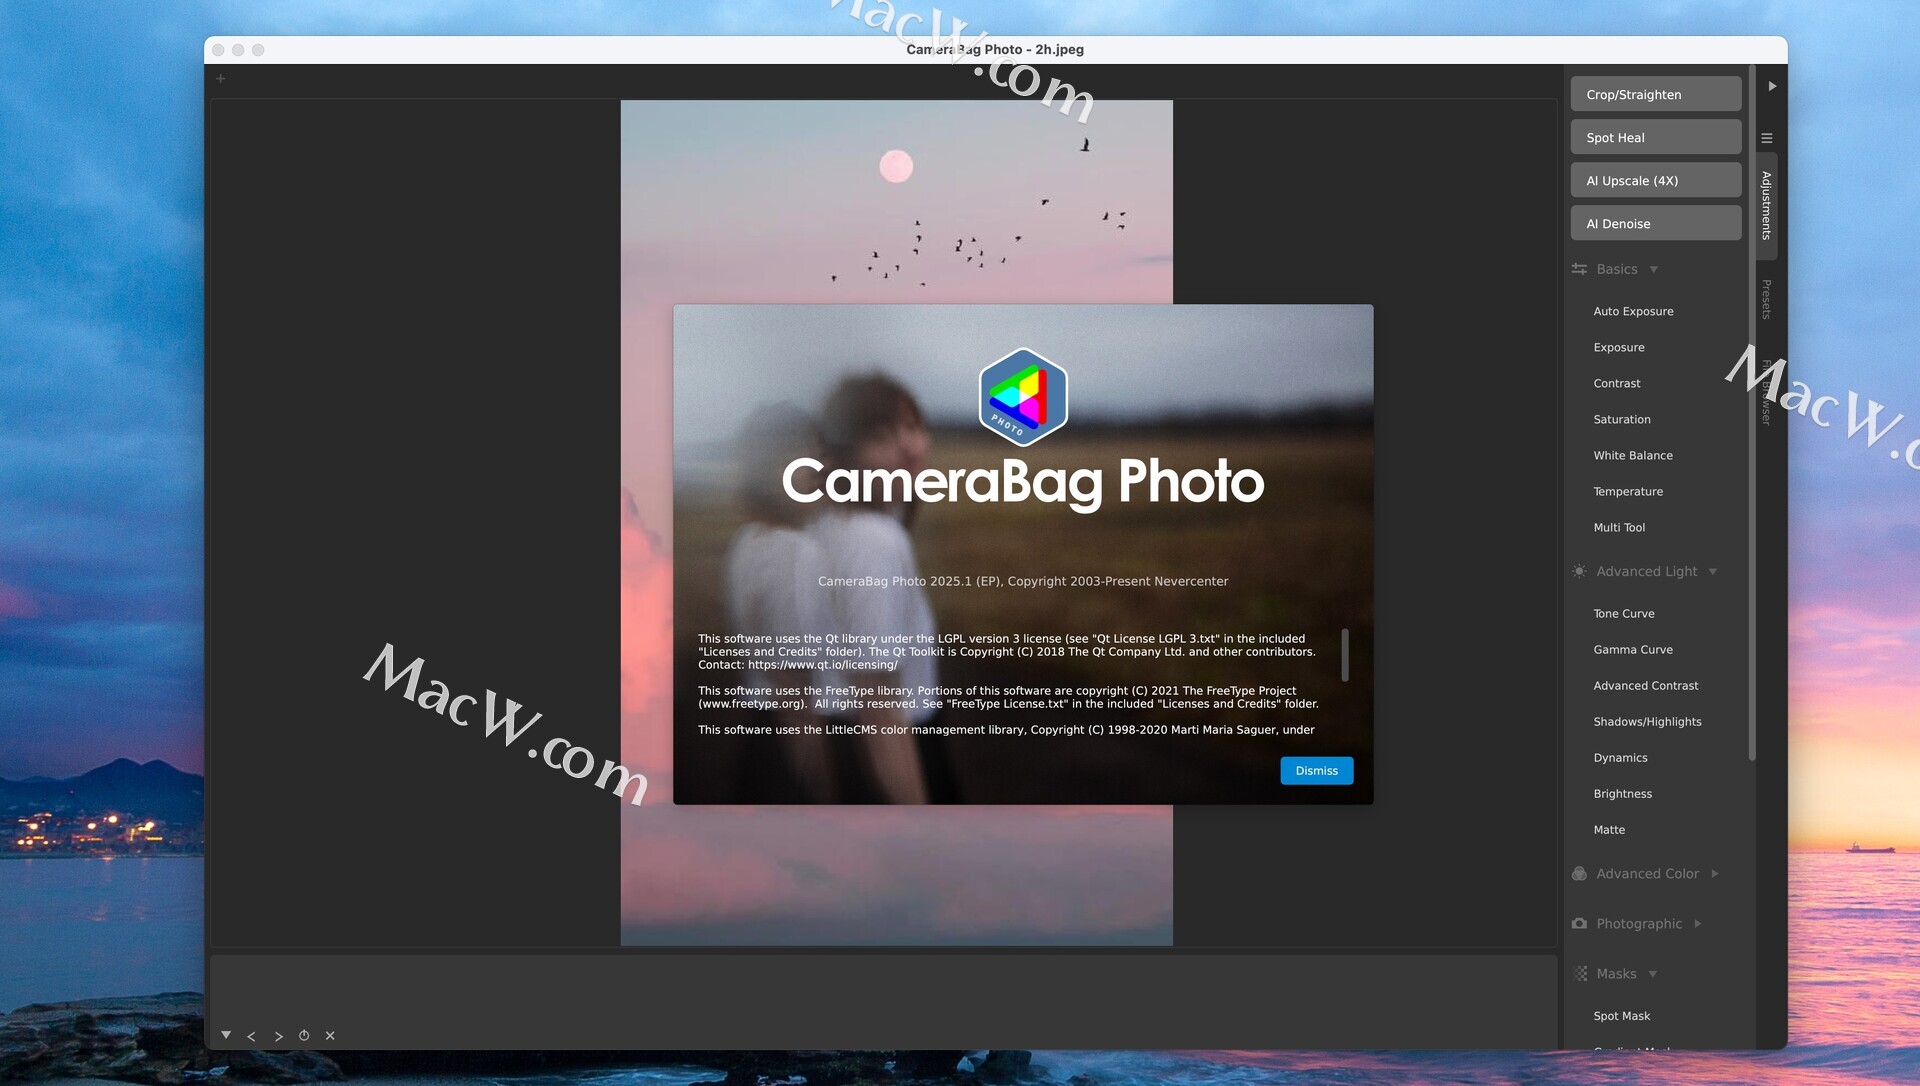The image size is (1920, 1086).
Task: Click the Basics sliders icon
Action: (x=1579, y=269)
